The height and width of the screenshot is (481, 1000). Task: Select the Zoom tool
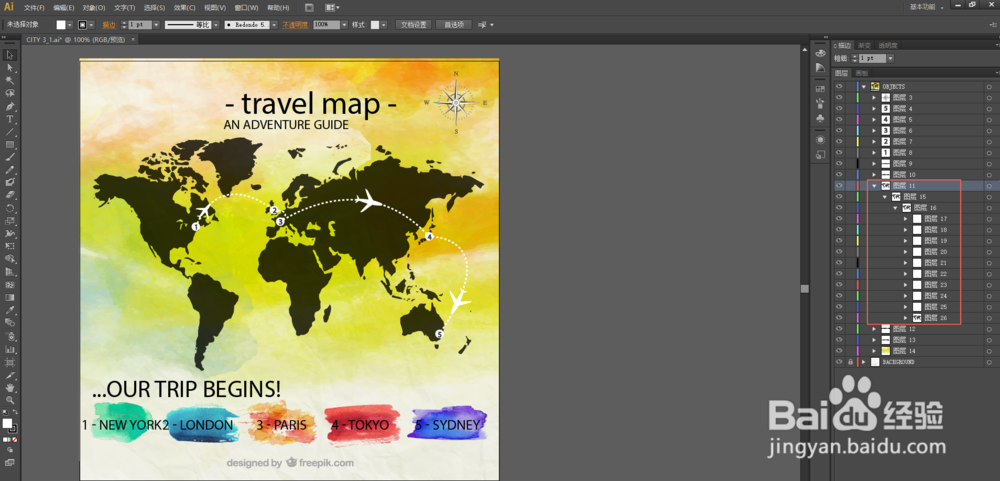tap(10, 400)
